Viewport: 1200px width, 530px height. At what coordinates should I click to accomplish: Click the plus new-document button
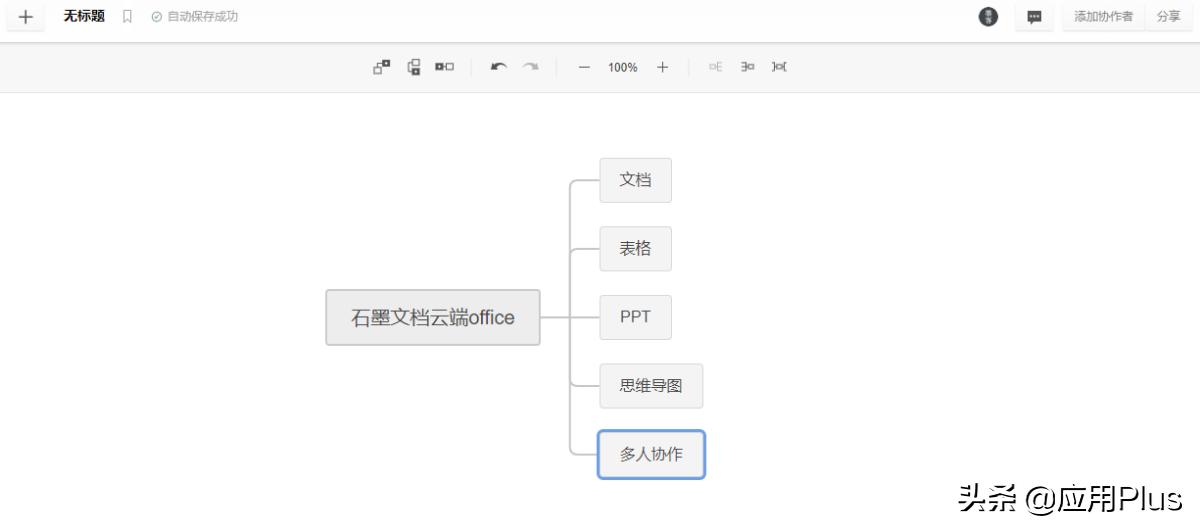click(26, 17)
